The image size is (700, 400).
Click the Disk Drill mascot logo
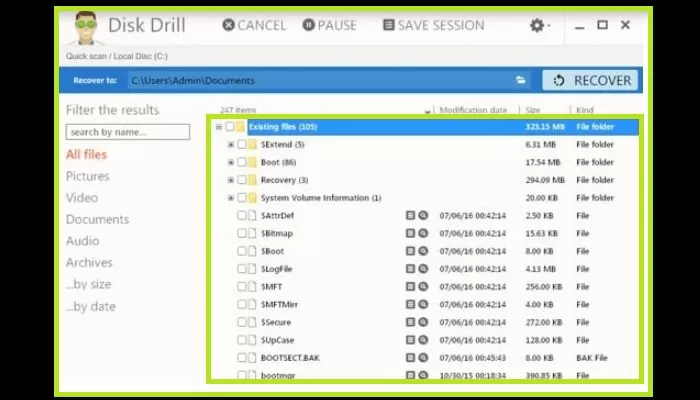(86, 28)
